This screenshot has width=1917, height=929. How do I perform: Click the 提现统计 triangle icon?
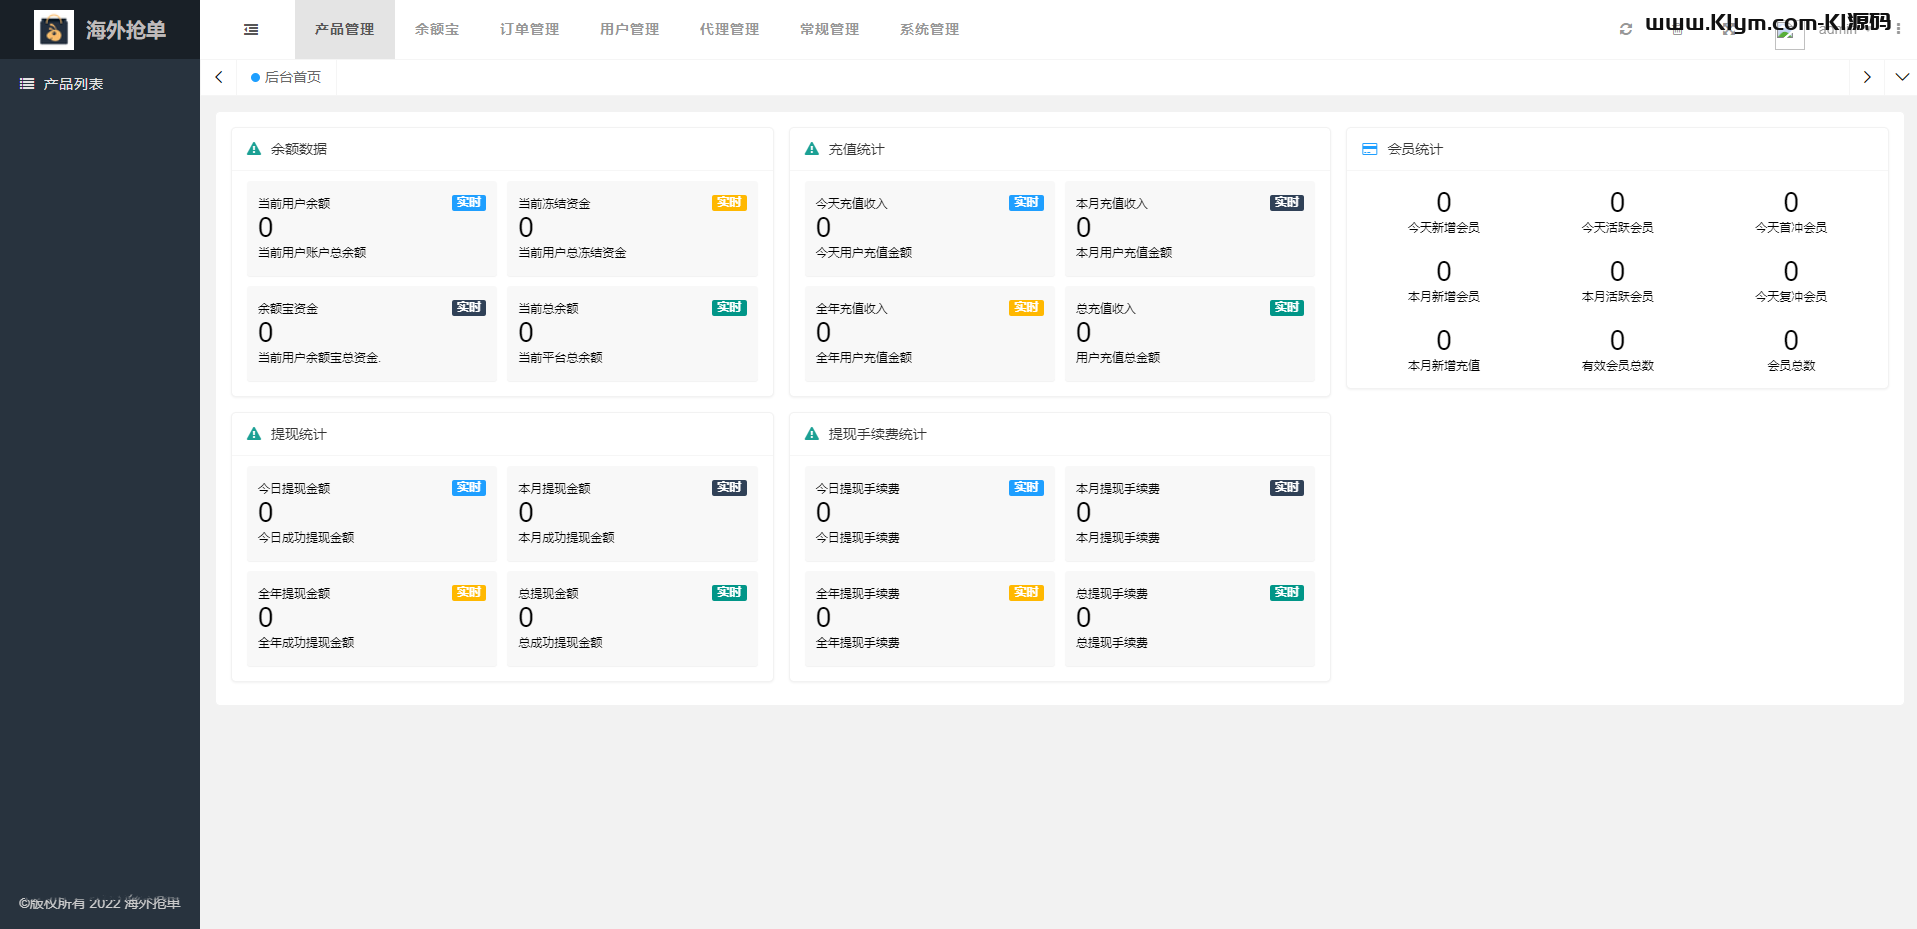point(254,434)
